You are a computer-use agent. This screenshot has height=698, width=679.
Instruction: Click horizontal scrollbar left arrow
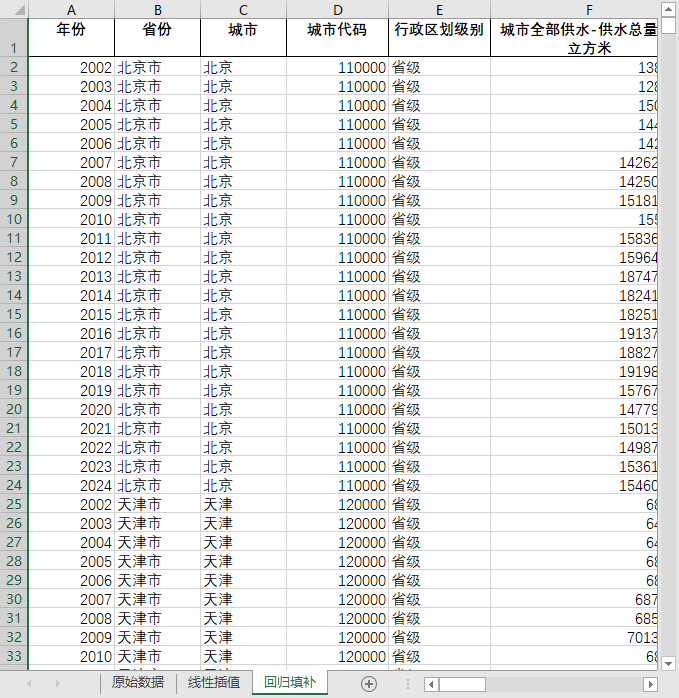click(x=431, y=684)
